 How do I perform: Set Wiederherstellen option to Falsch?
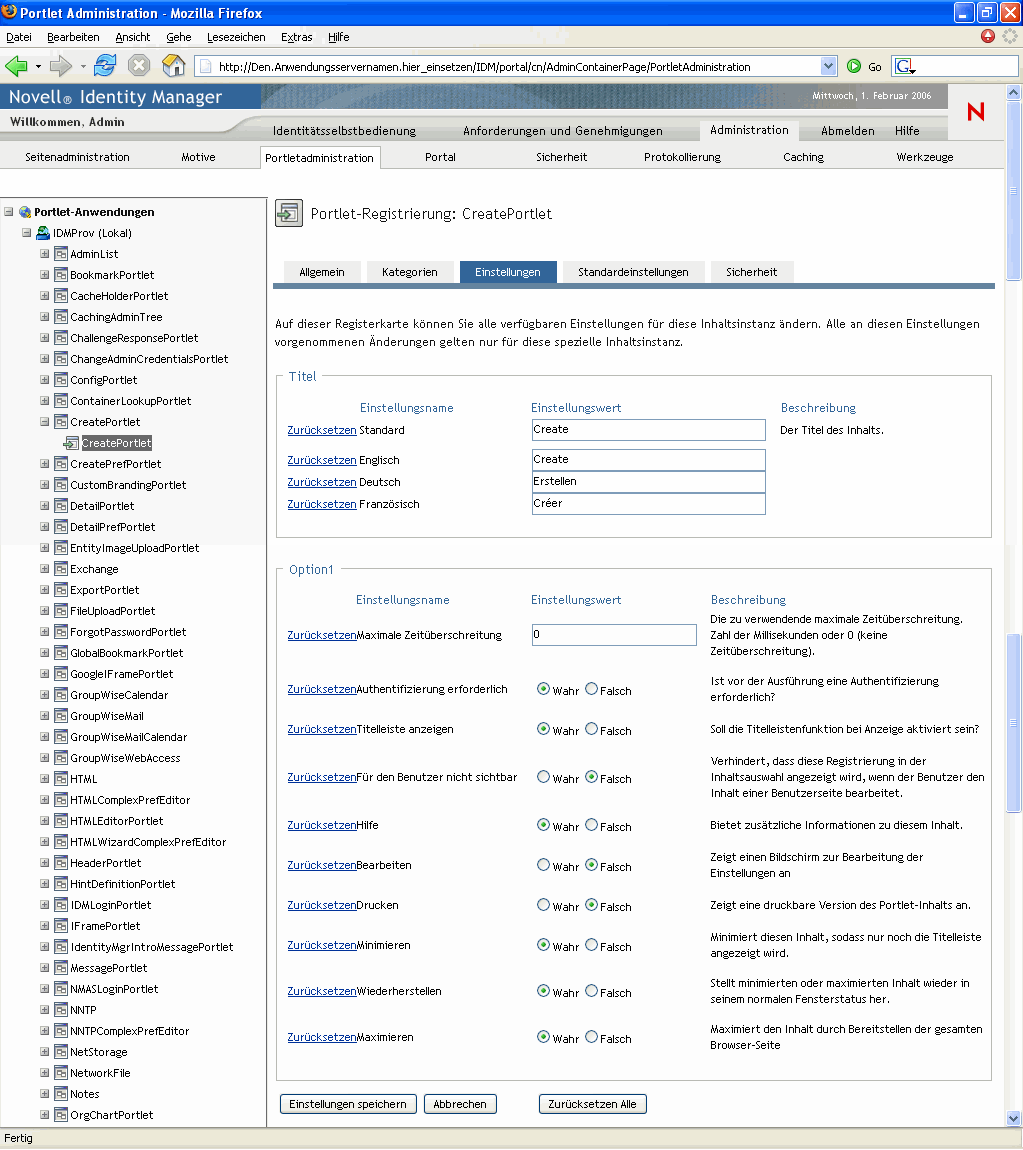(592, 990)
